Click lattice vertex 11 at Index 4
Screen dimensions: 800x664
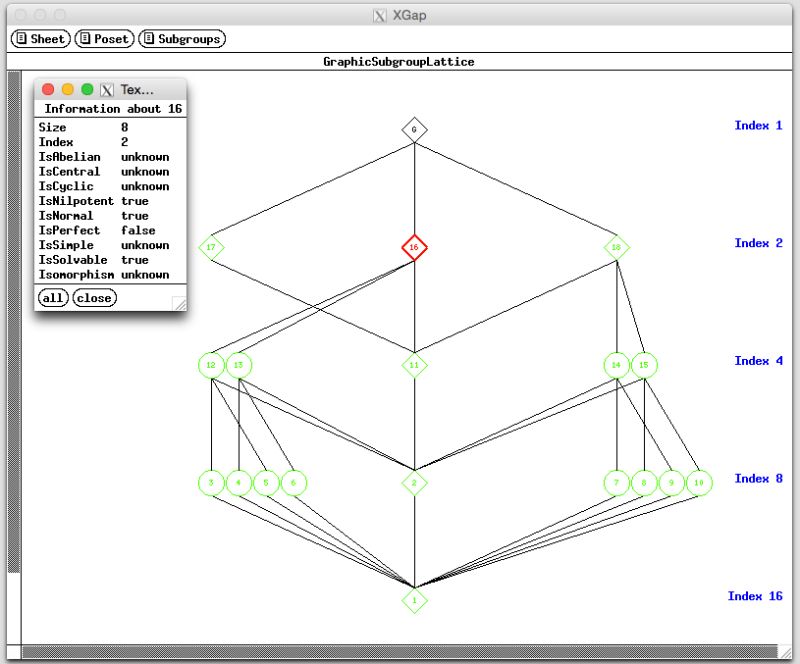(414, 365)
